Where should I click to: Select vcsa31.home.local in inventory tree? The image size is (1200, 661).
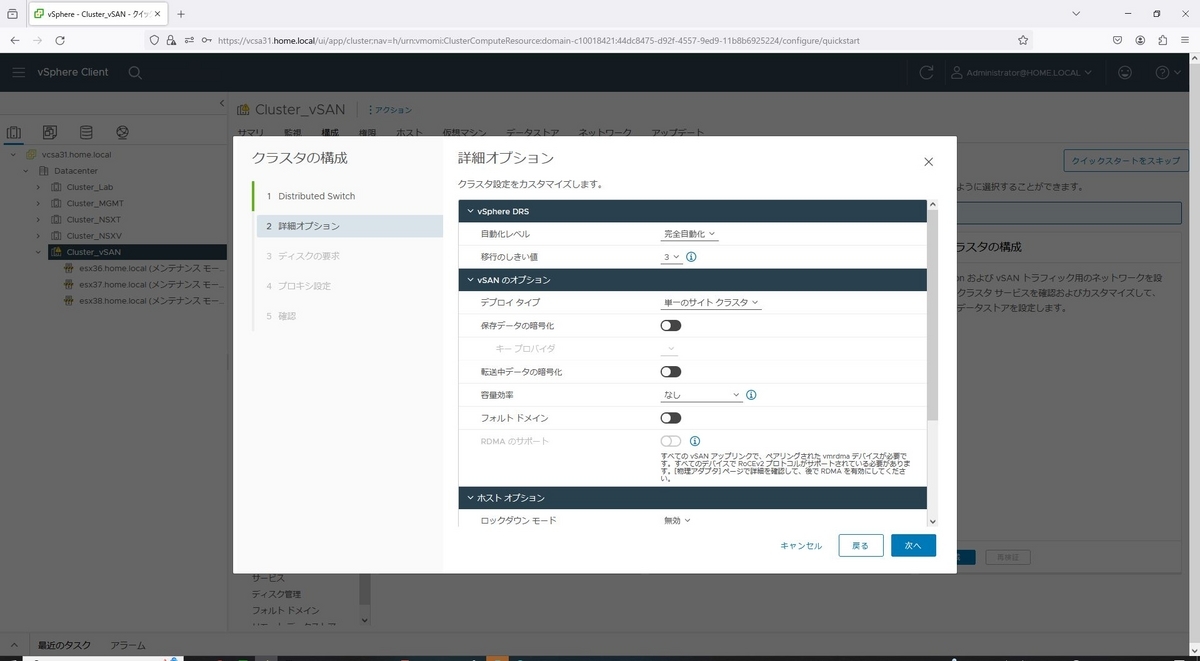[76, 155]
